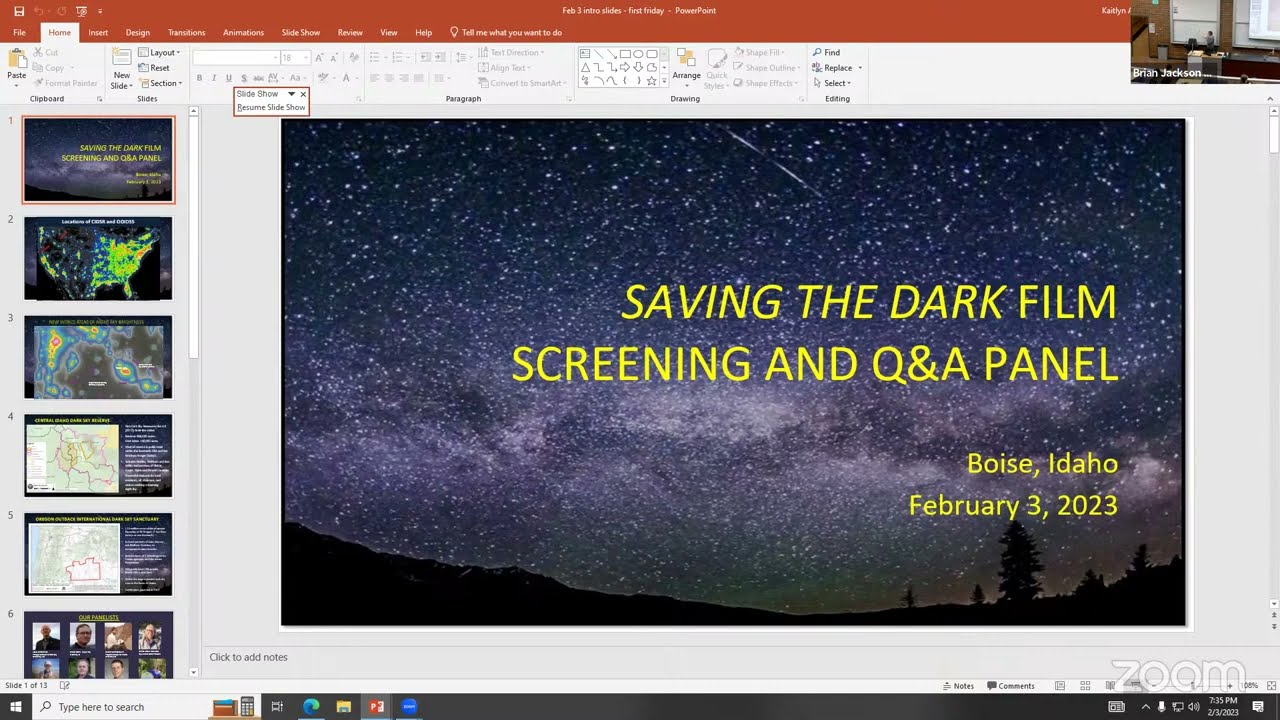Open Windows Start menu
Image resolution: width=1280 pixels, height=720 pixels.
click(17, 707)
